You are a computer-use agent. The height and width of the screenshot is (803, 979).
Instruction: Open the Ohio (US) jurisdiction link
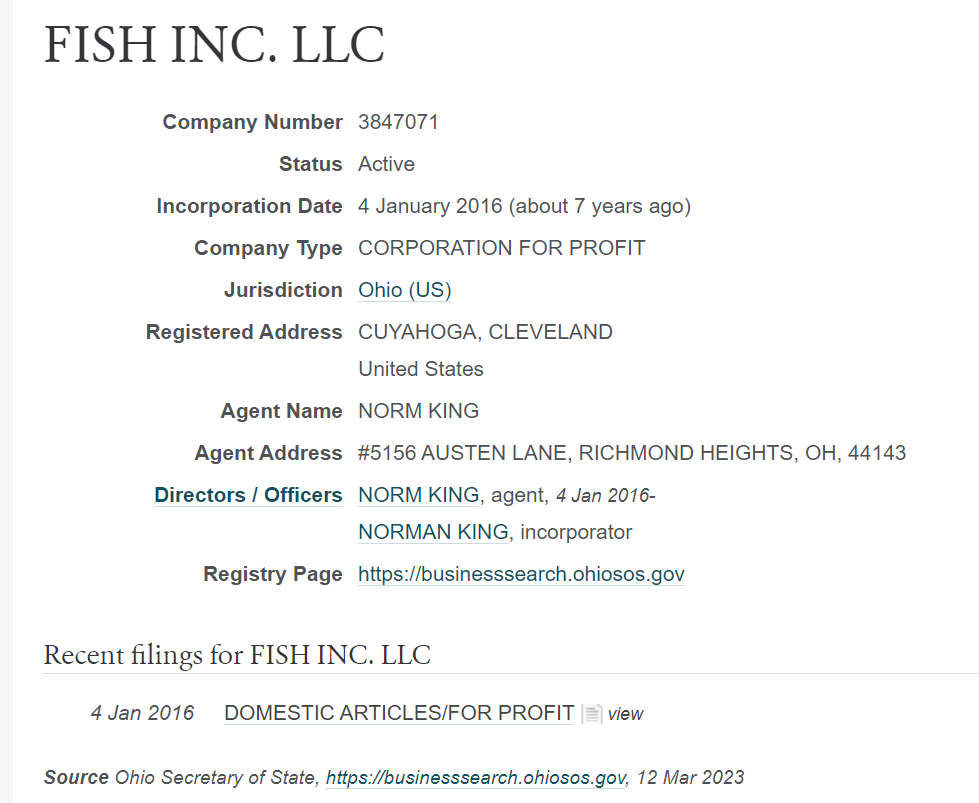click(404, 290)
